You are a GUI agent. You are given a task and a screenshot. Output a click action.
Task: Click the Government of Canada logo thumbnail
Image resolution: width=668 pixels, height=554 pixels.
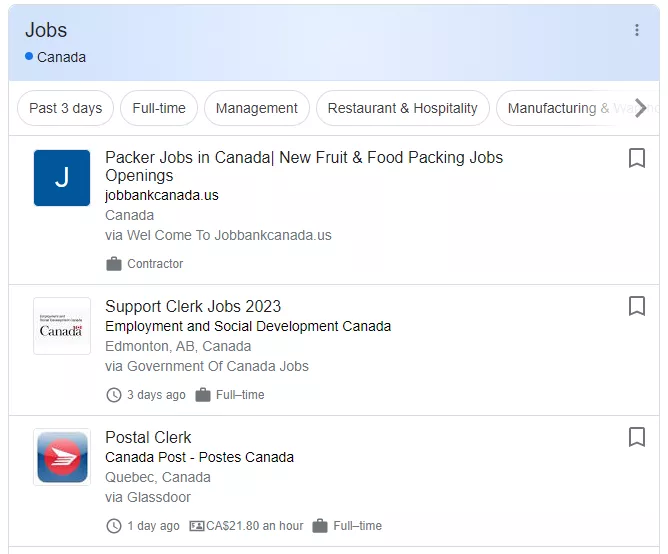62,326
